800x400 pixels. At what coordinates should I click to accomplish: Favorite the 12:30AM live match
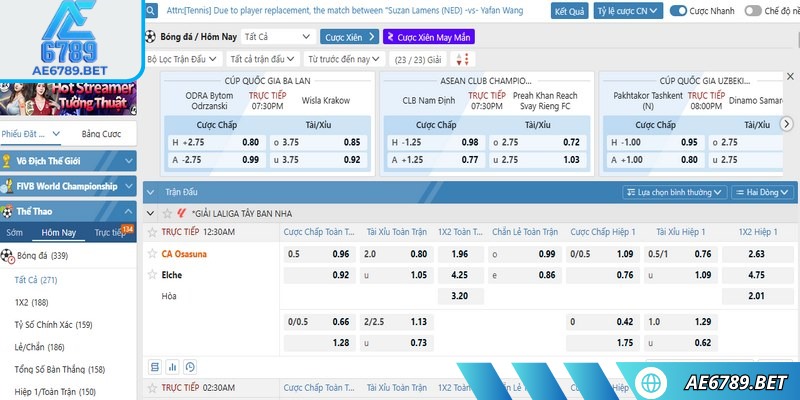click(x=152, y=232)
